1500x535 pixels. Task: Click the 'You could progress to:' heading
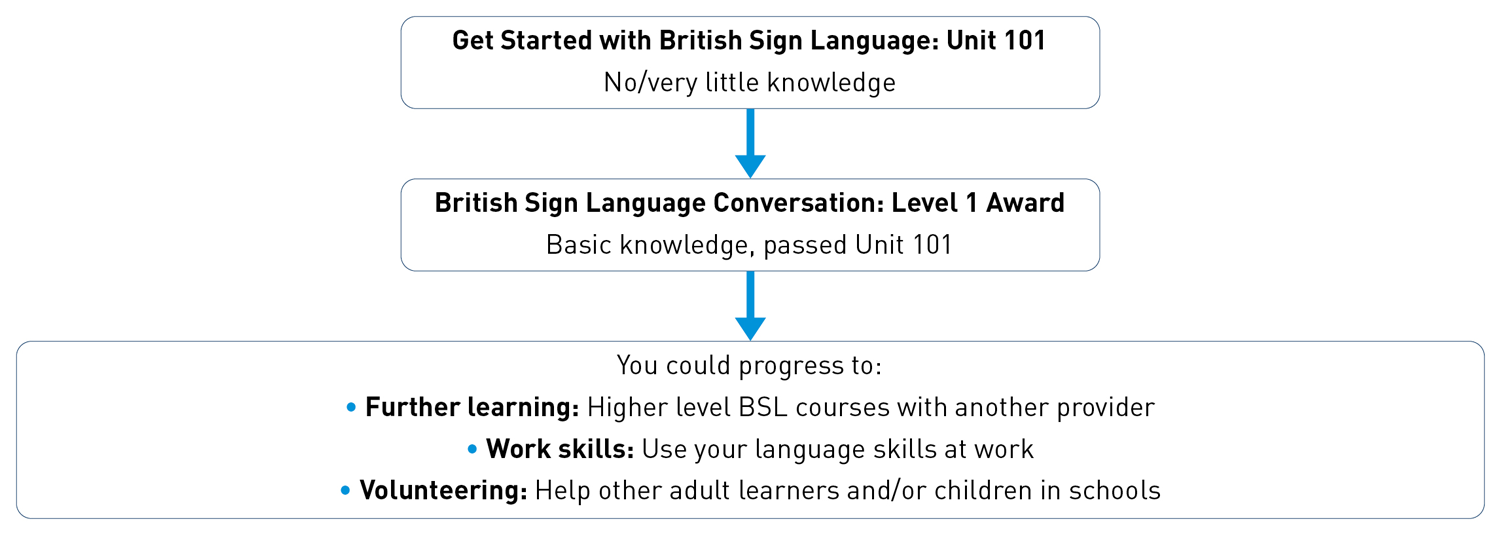click(749, 365)
